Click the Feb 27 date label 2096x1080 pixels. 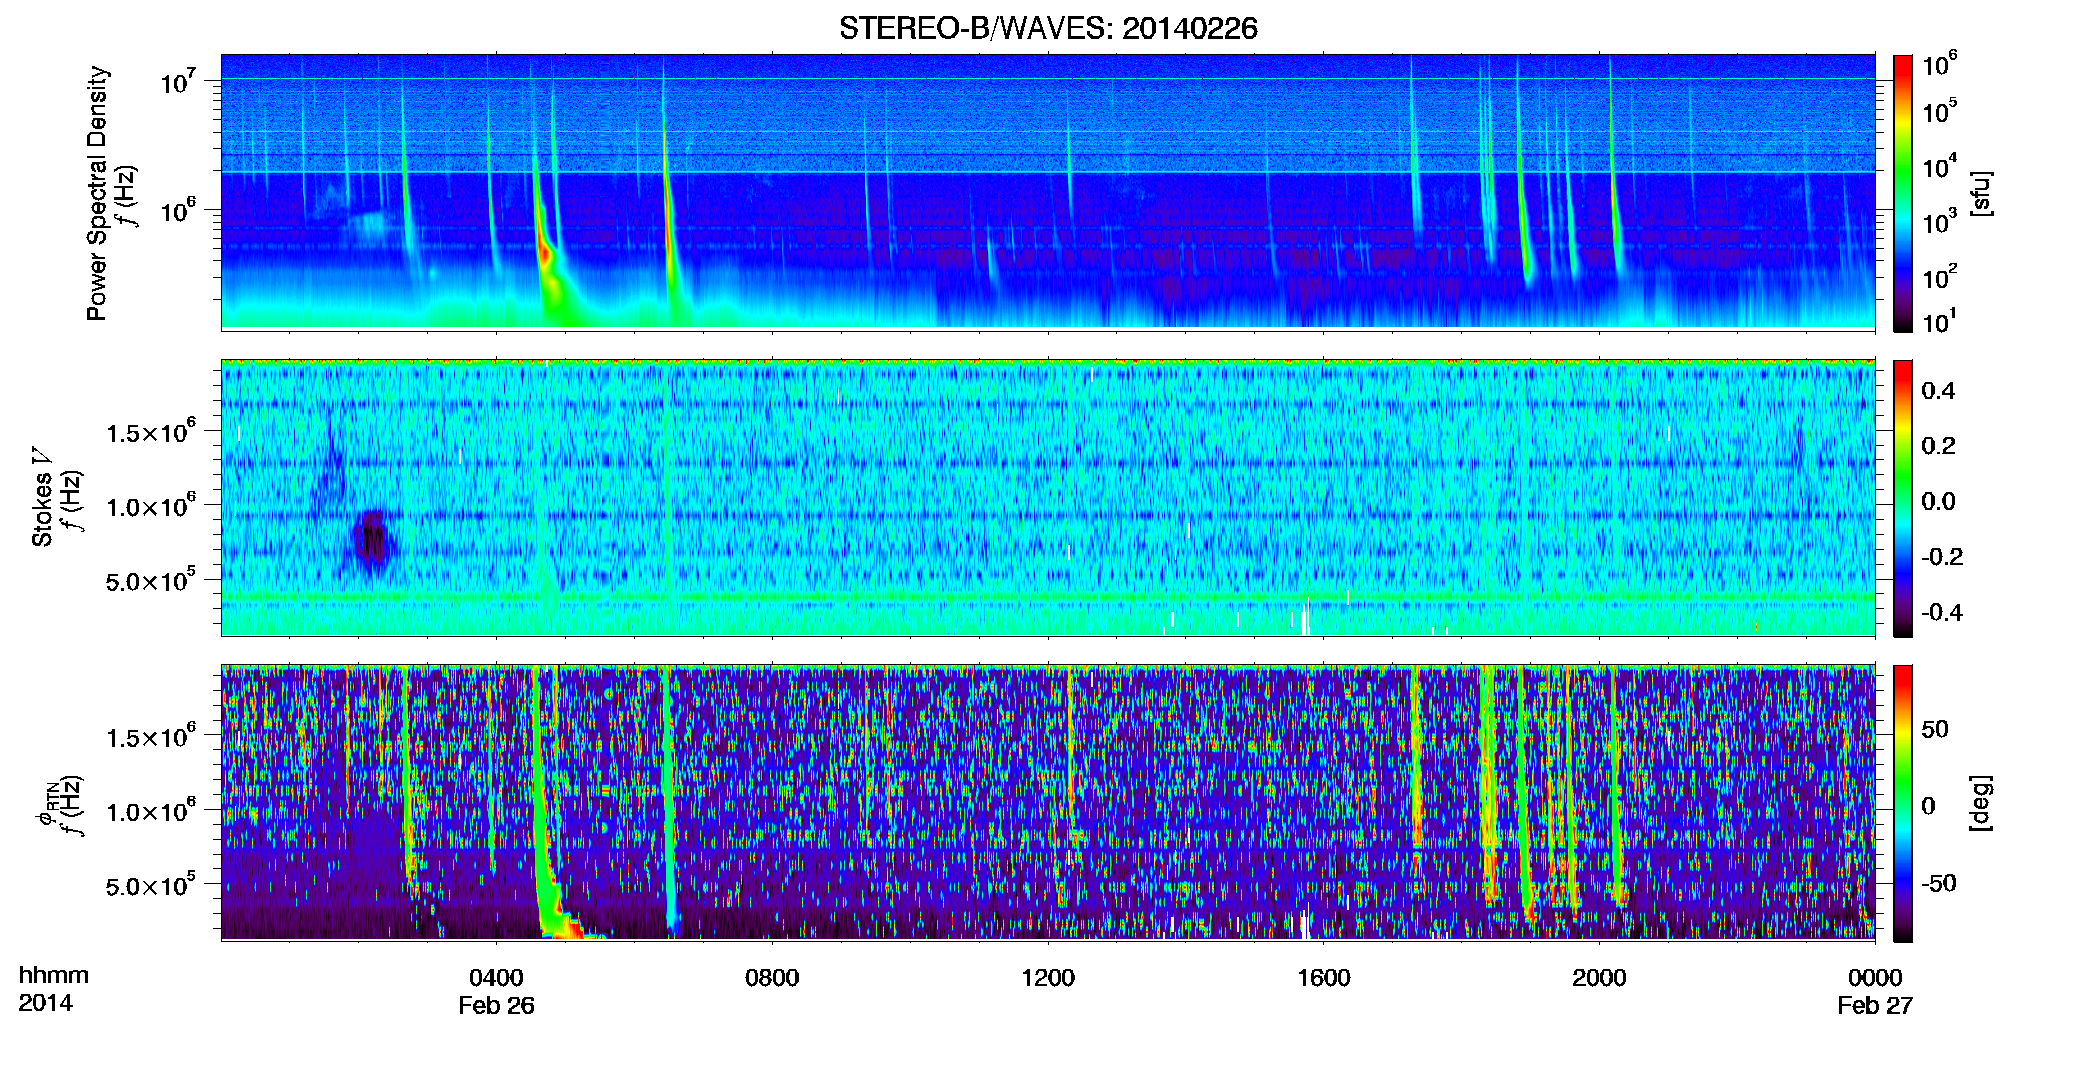[1875, 1005]
